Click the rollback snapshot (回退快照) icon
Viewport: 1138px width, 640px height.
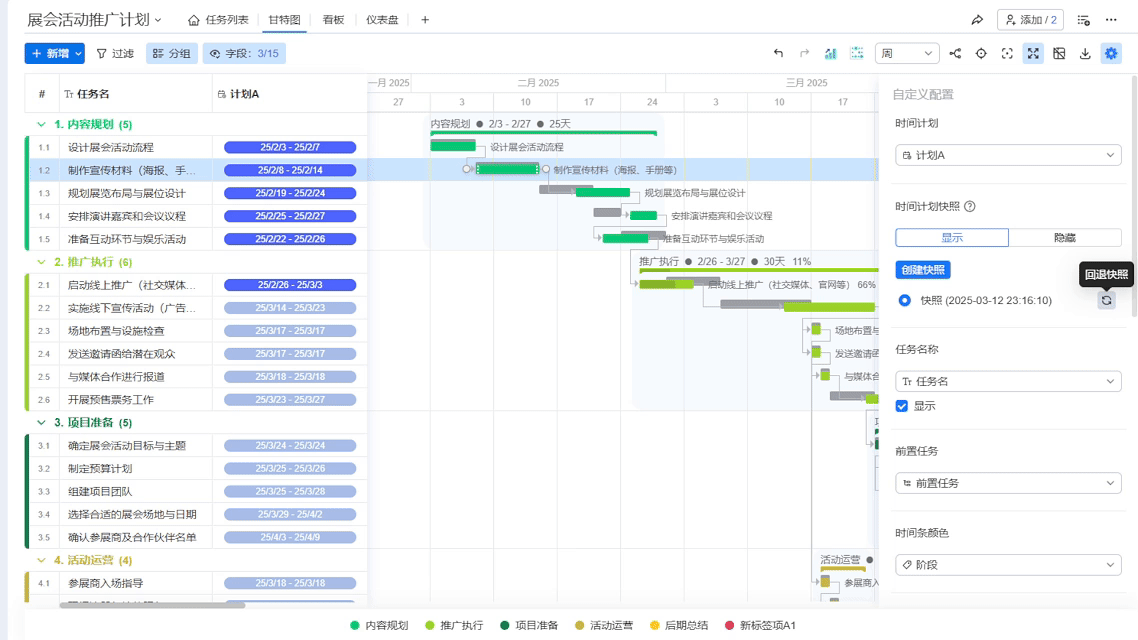[x=1106, y=300]
